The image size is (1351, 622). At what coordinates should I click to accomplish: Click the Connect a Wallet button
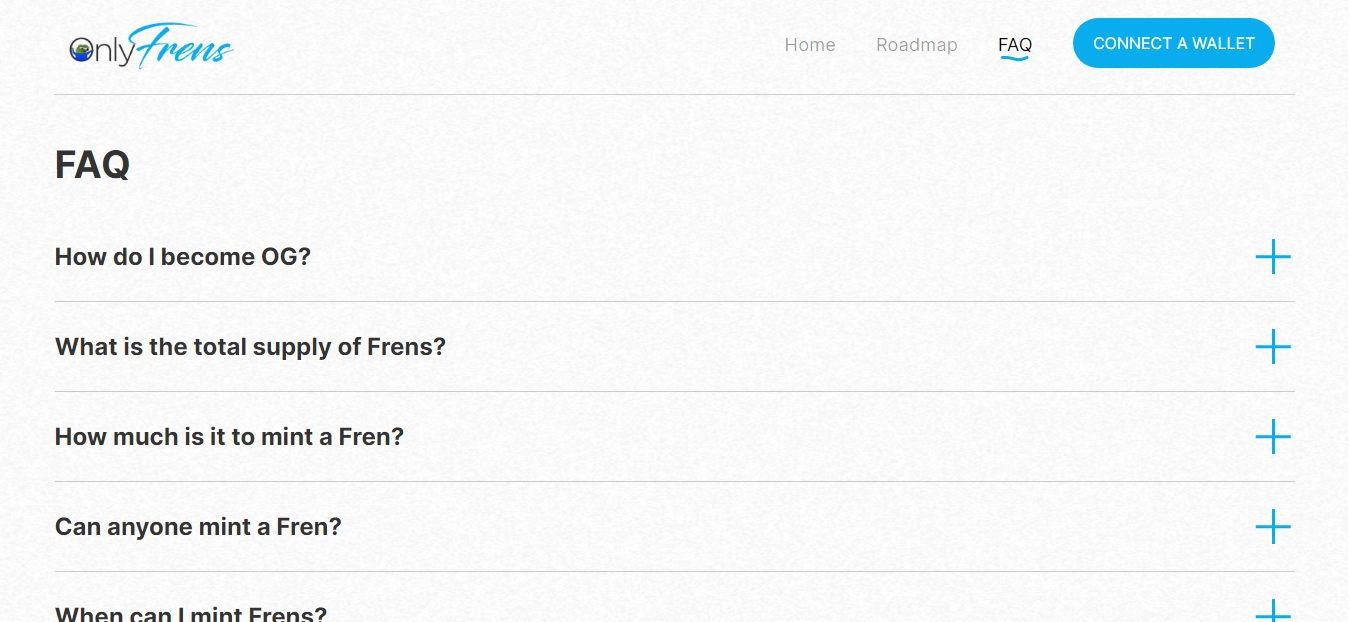(x=1174, y=43)
